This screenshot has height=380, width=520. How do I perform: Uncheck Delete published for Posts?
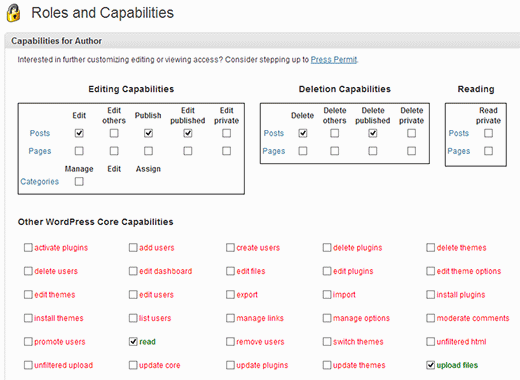[x=373, y=133]
